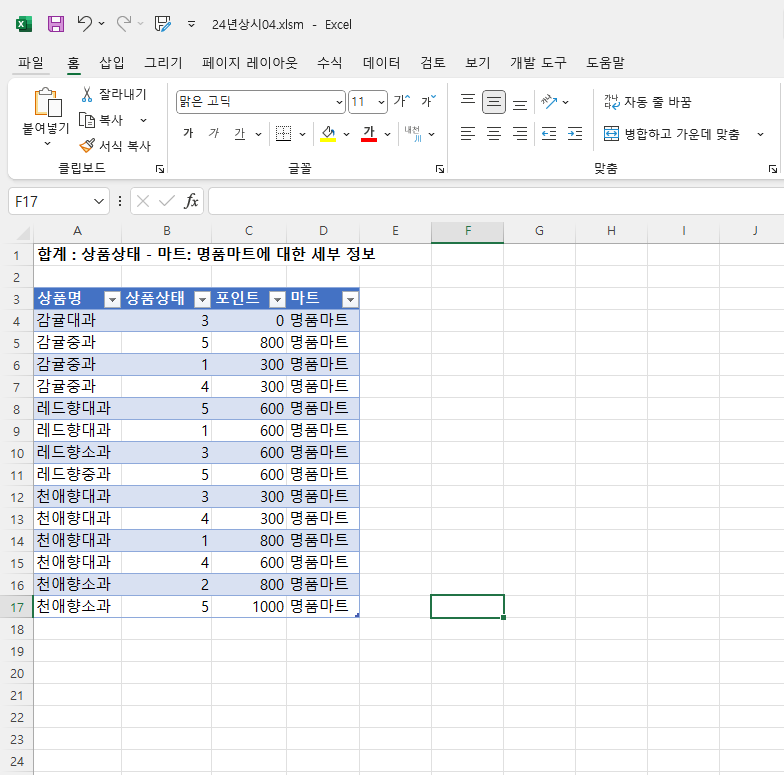Click the increase font size icon
Viewport: 784px width, 775px height.
(401, 101)
